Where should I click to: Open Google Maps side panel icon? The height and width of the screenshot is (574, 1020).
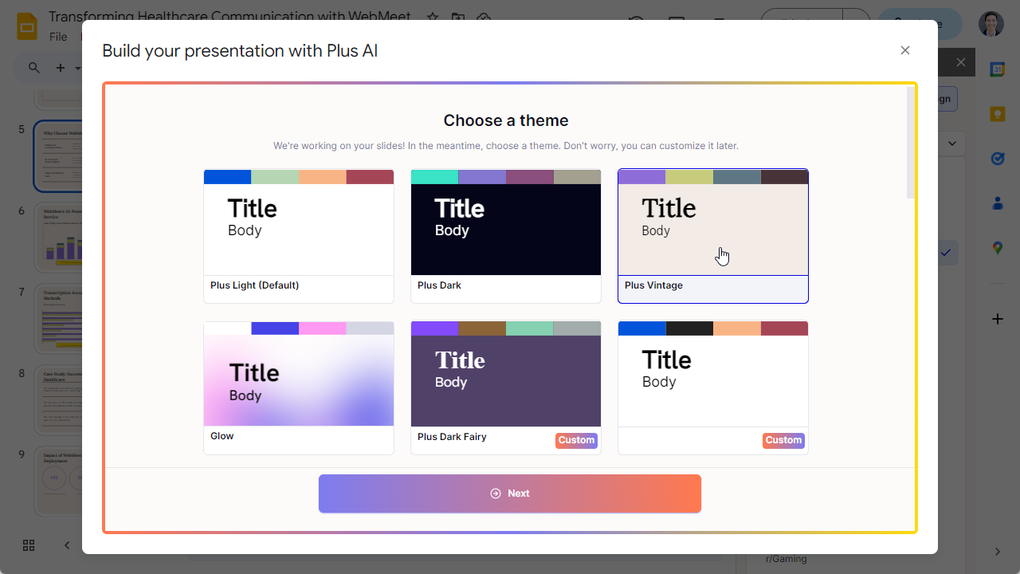click(997, 248)
